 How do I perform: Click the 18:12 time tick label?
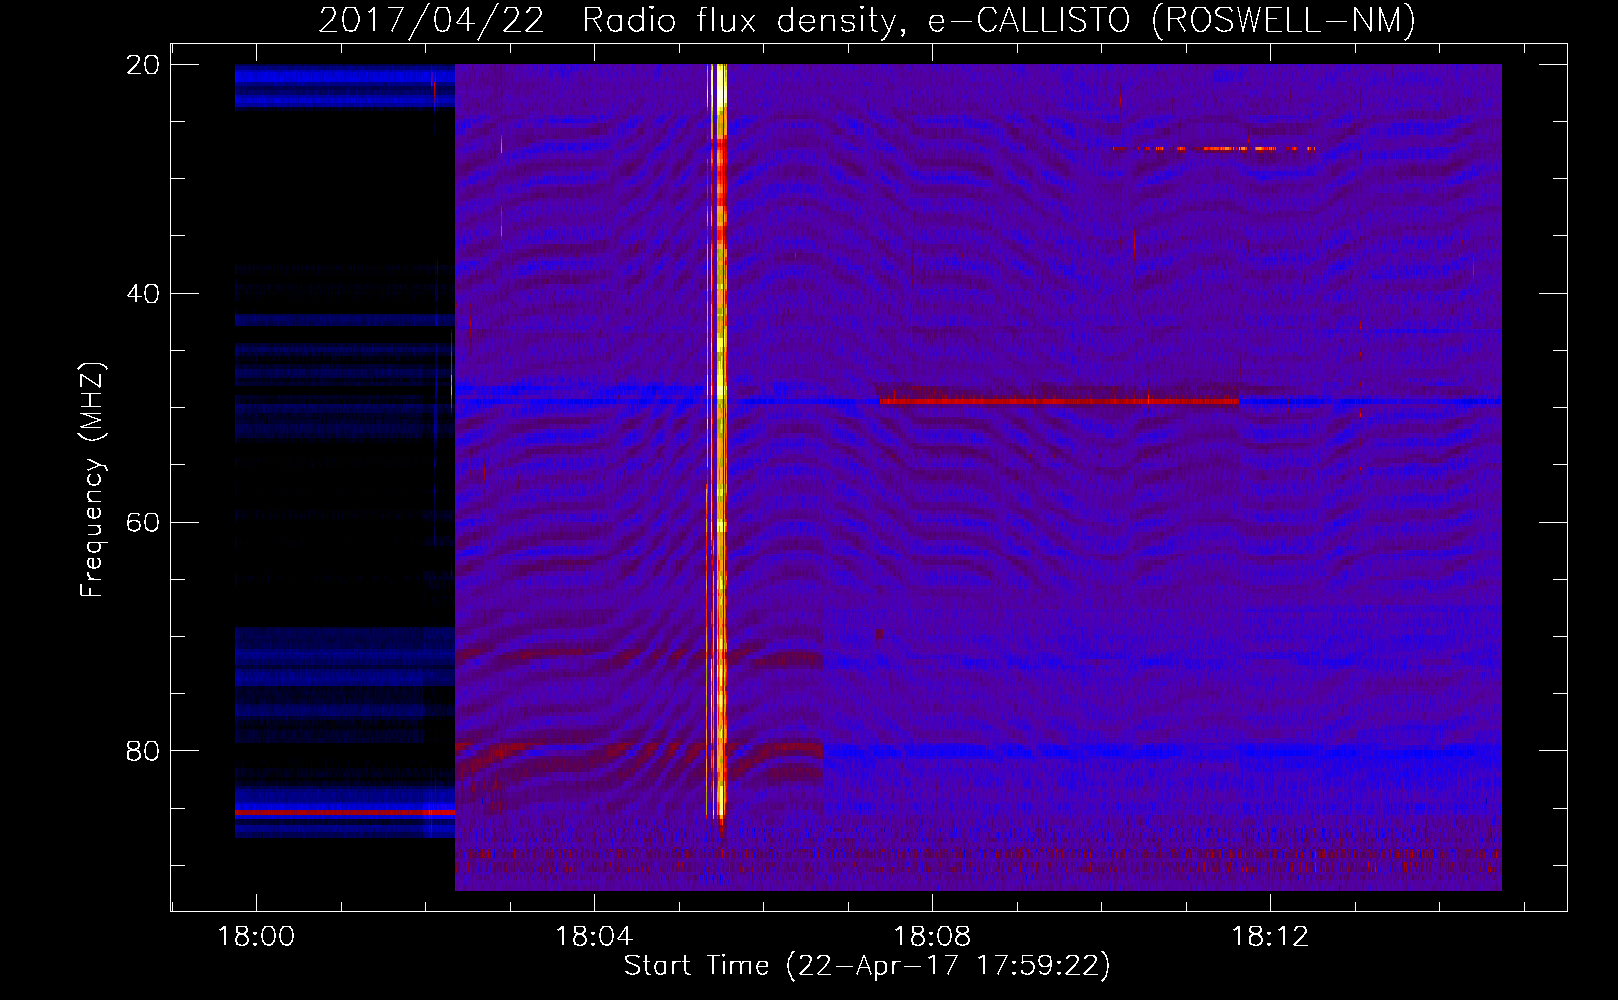click(x=1270, y=937)
